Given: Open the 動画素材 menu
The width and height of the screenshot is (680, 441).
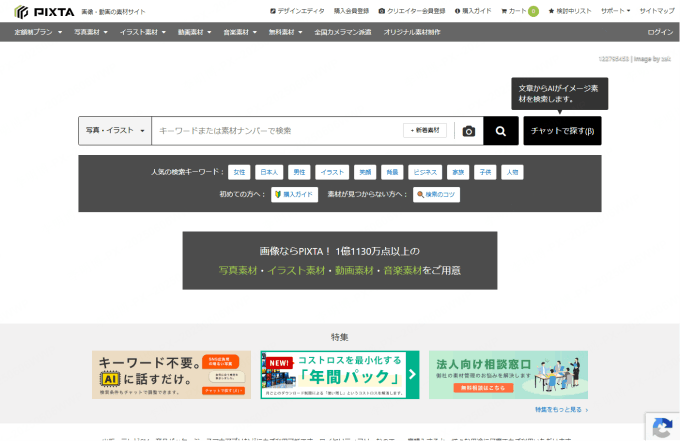Looking at the screenshot, I should click(x=194, y=32).
